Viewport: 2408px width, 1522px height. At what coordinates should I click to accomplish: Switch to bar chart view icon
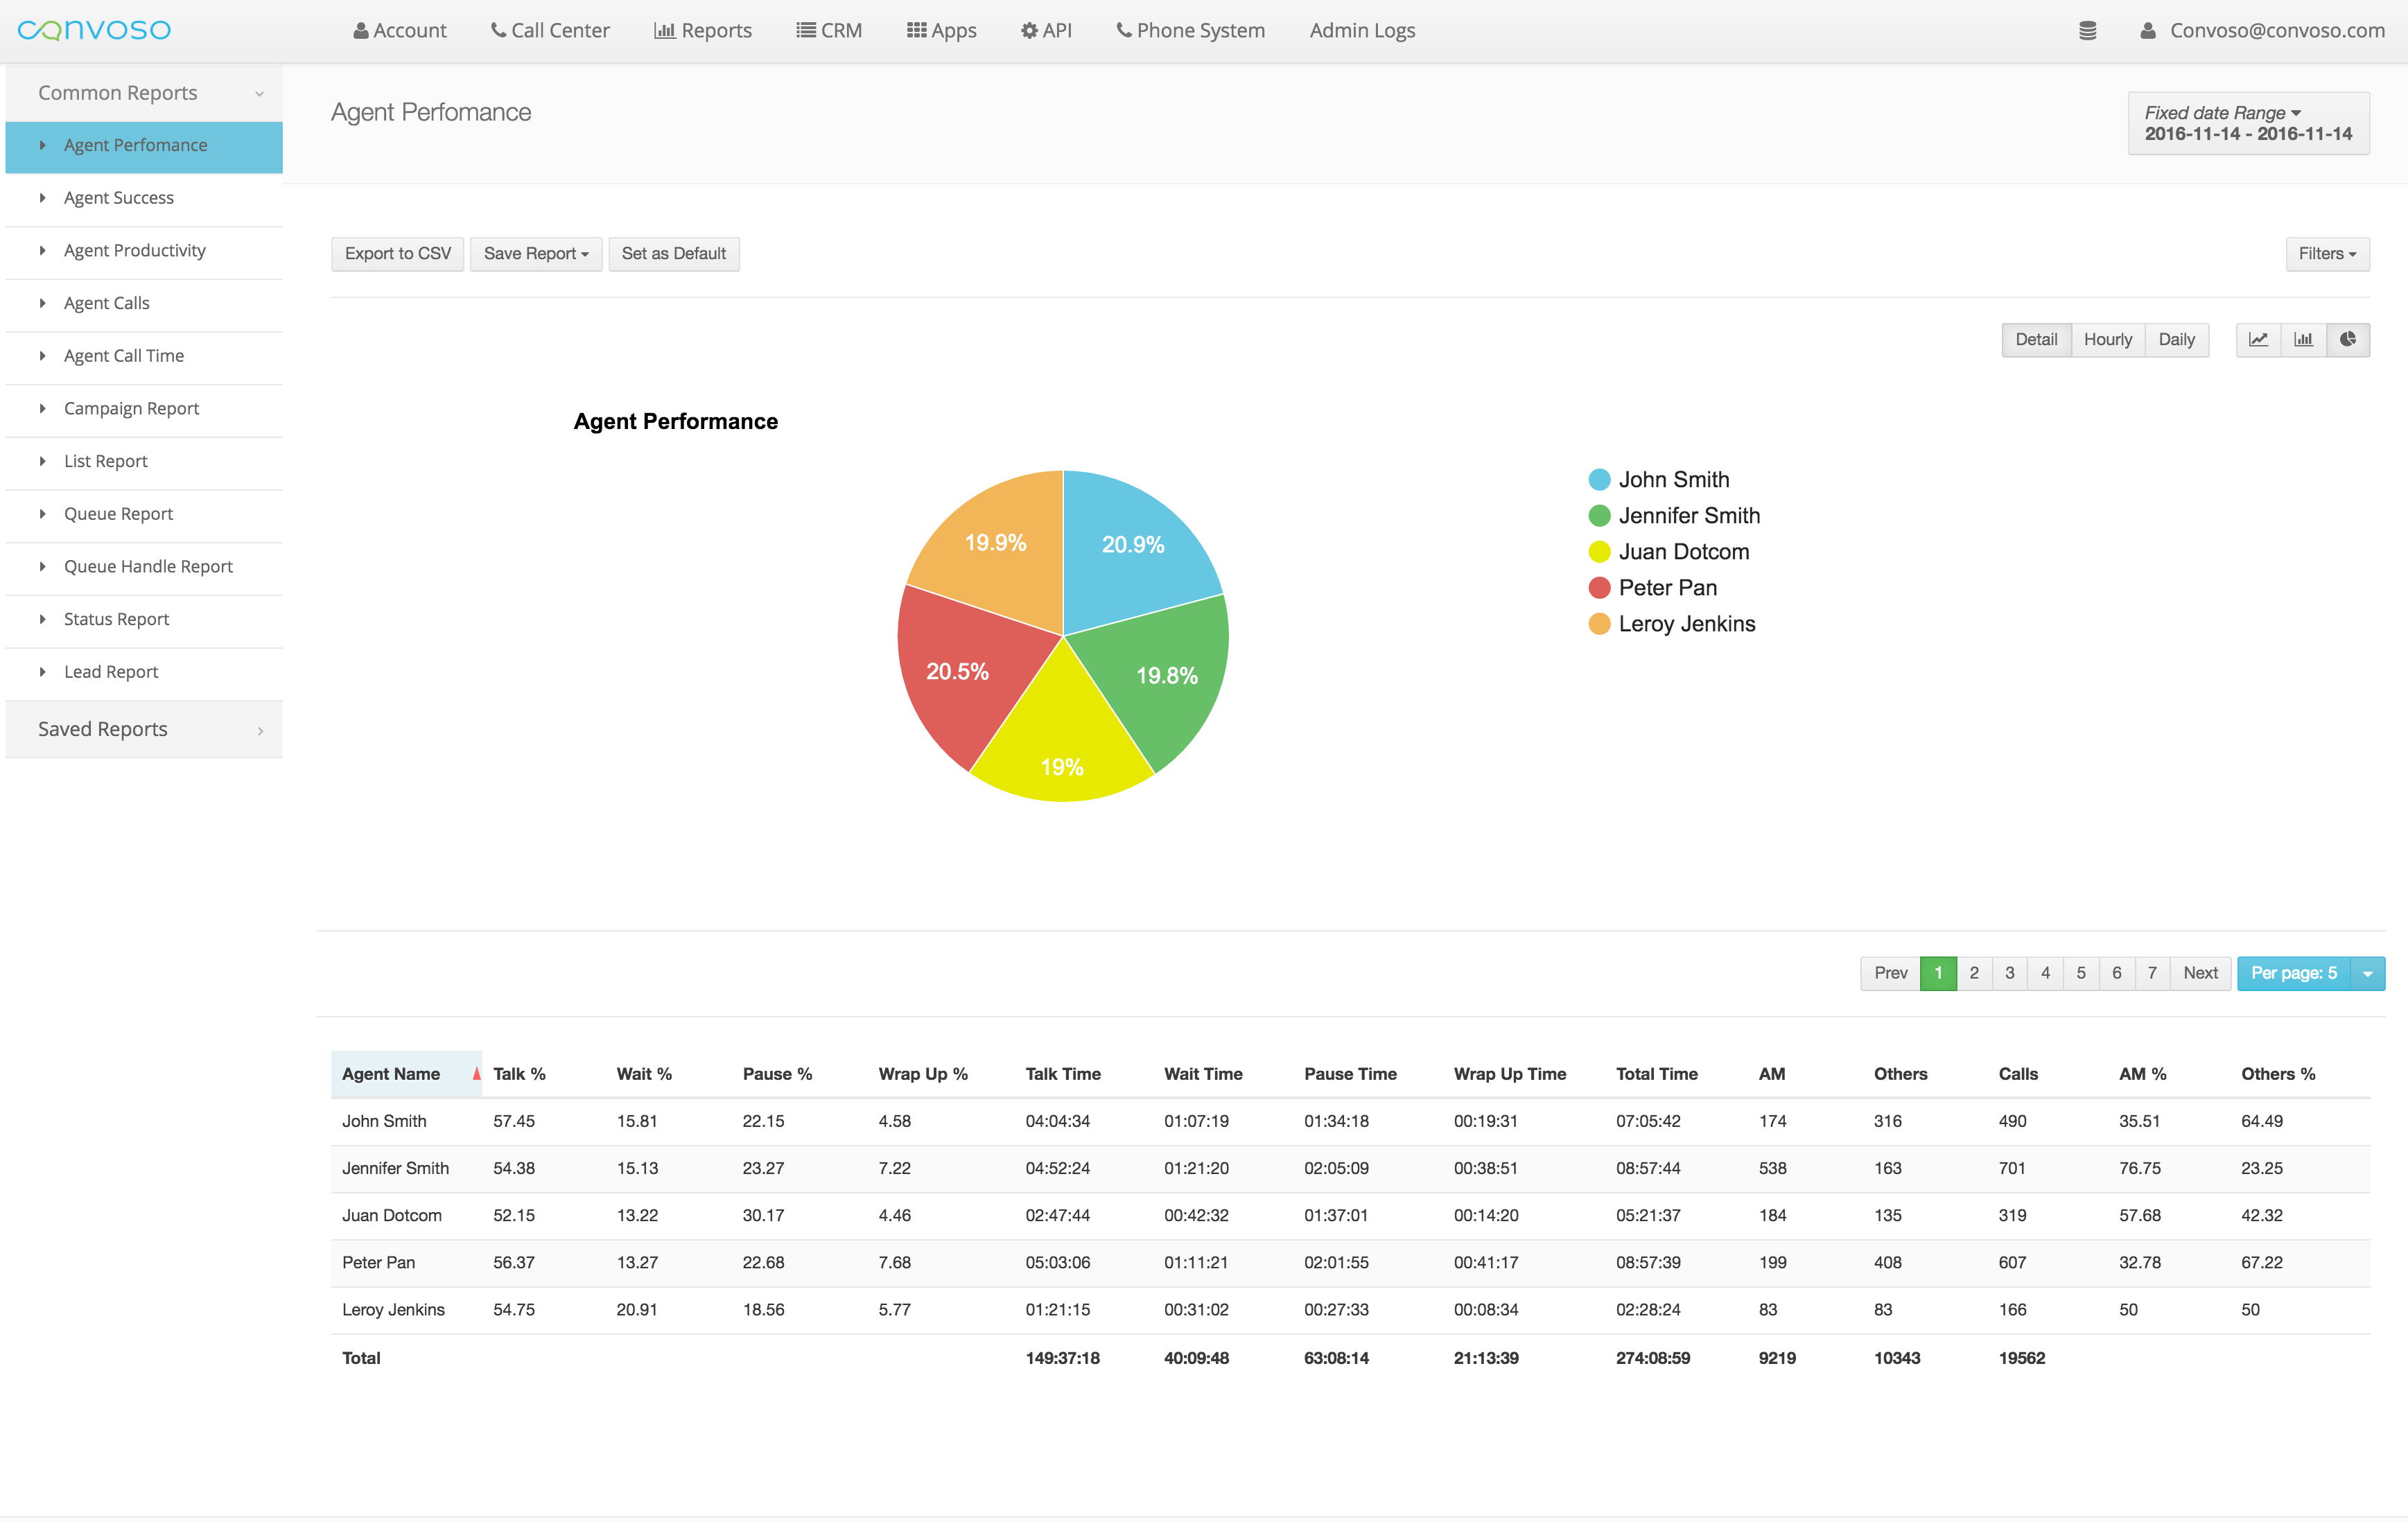coord(2303,340)
